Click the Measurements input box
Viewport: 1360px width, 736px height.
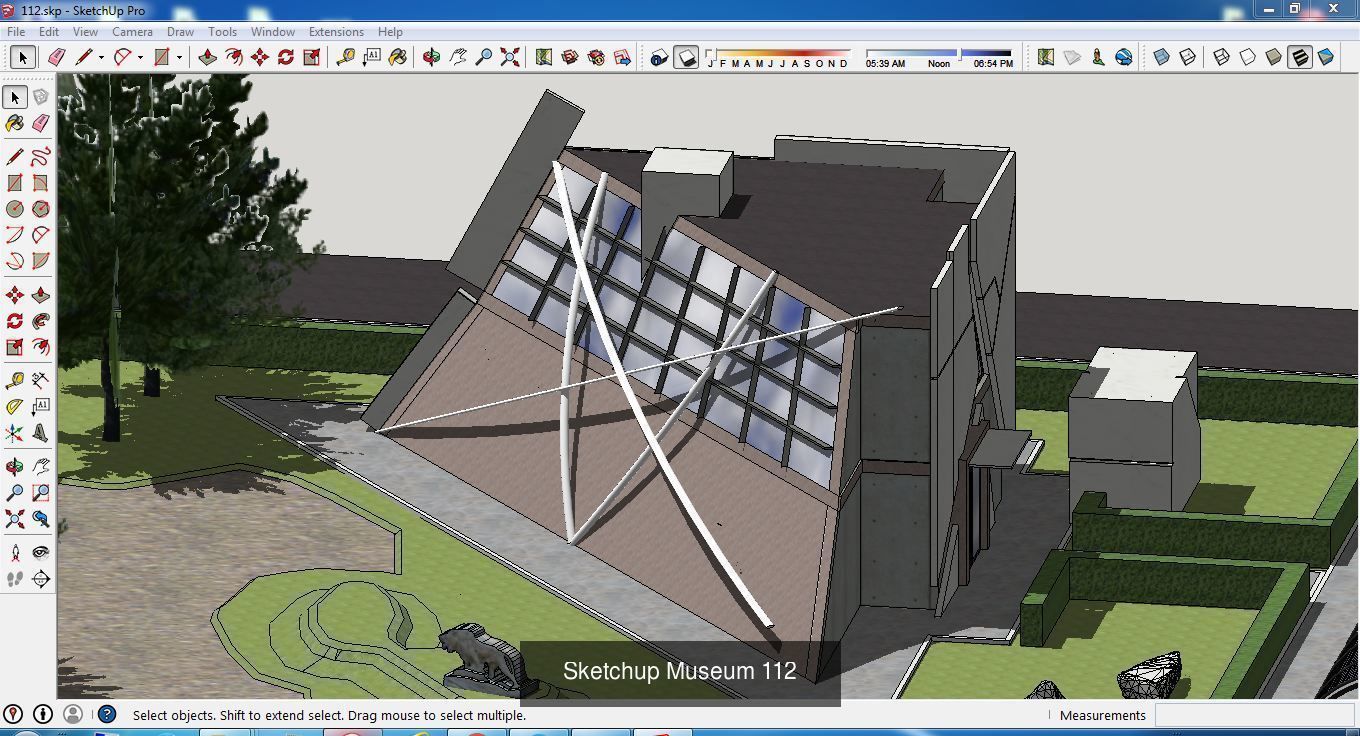1255,715
